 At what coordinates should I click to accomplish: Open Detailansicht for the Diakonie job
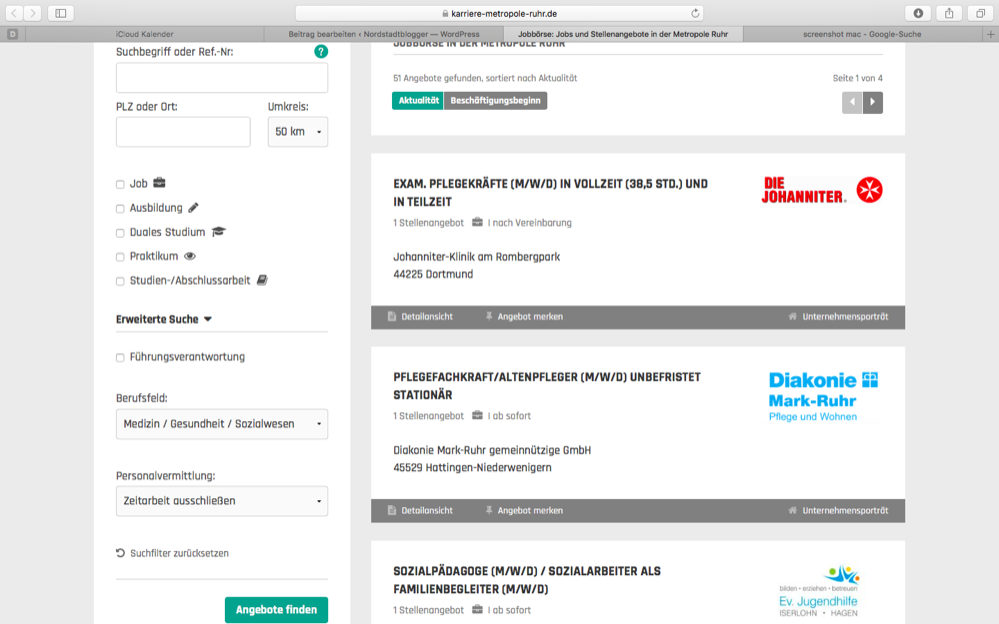(420, 511)
